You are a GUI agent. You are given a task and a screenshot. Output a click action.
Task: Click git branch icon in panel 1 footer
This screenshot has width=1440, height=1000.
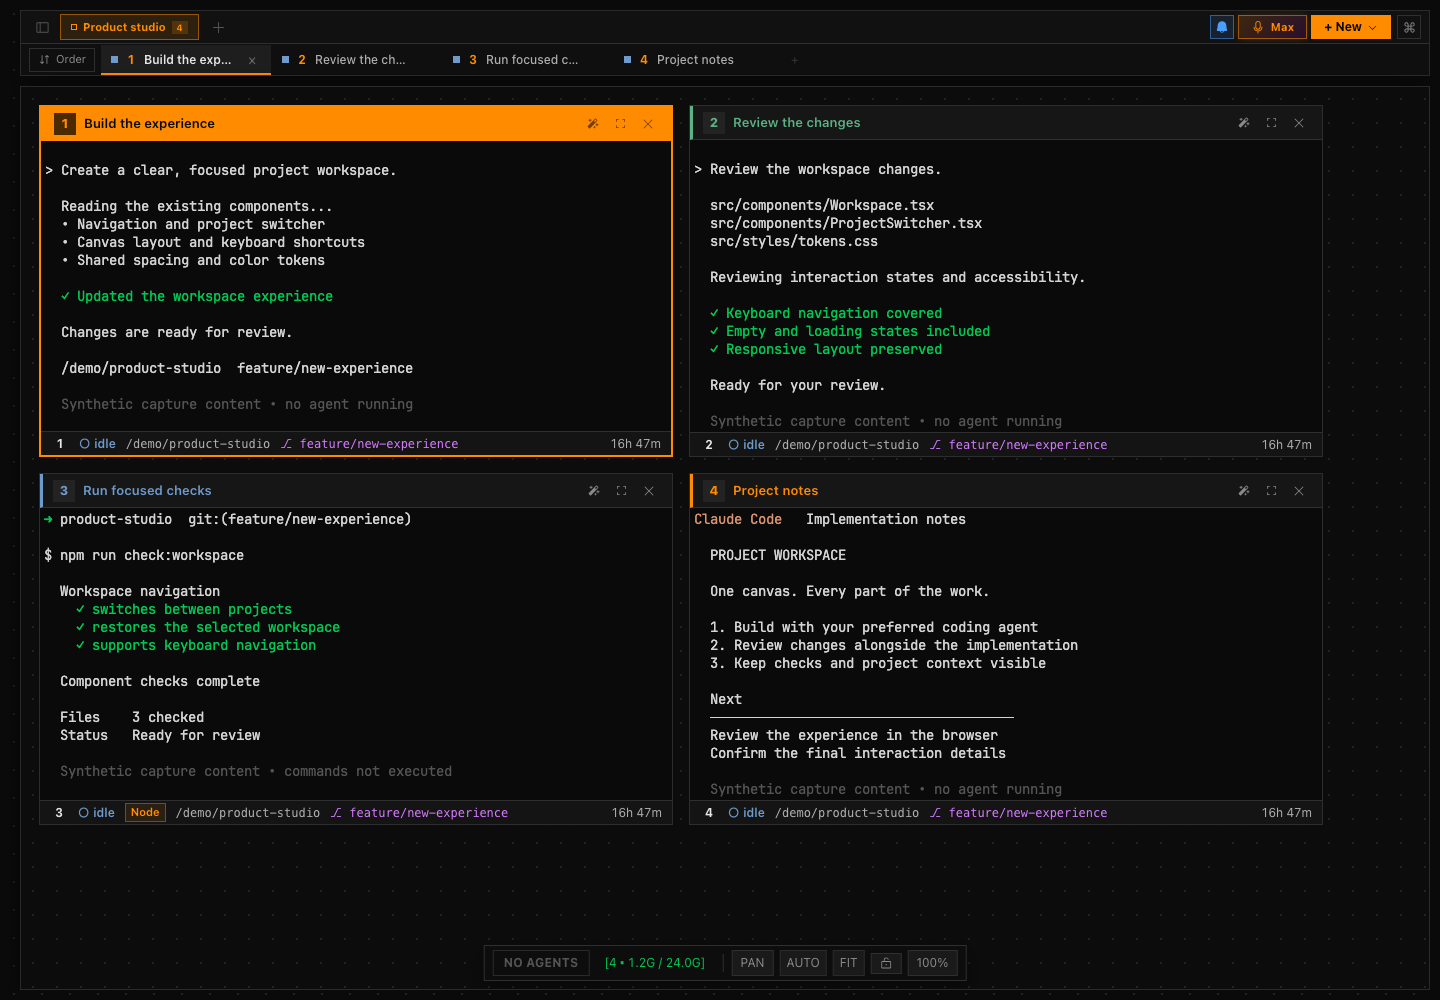(287, 444)
